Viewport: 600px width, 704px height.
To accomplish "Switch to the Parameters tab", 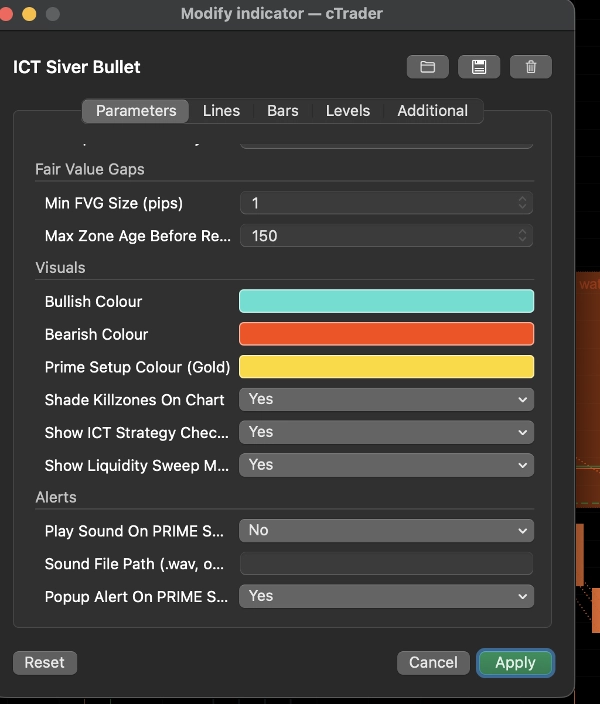I will point(136,111).
